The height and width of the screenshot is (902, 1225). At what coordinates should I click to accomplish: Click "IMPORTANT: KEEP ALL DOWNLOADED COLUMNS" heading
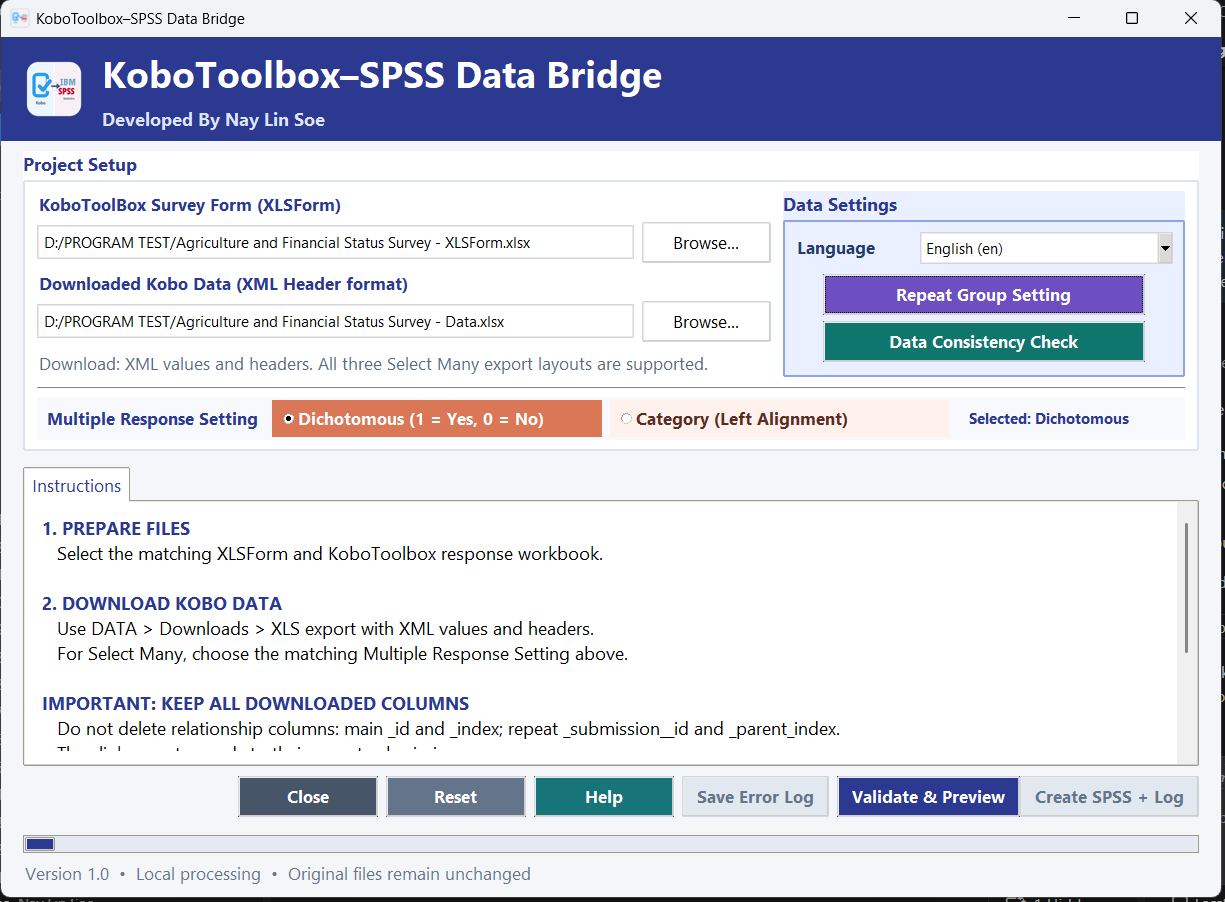[x=256, y=704]
